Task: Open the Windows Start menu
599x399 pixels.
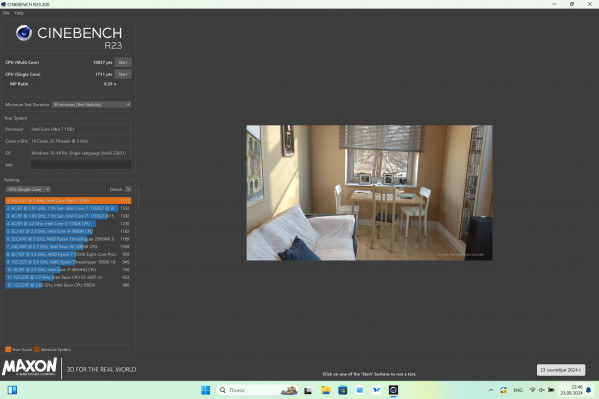Action: [206, 390]
